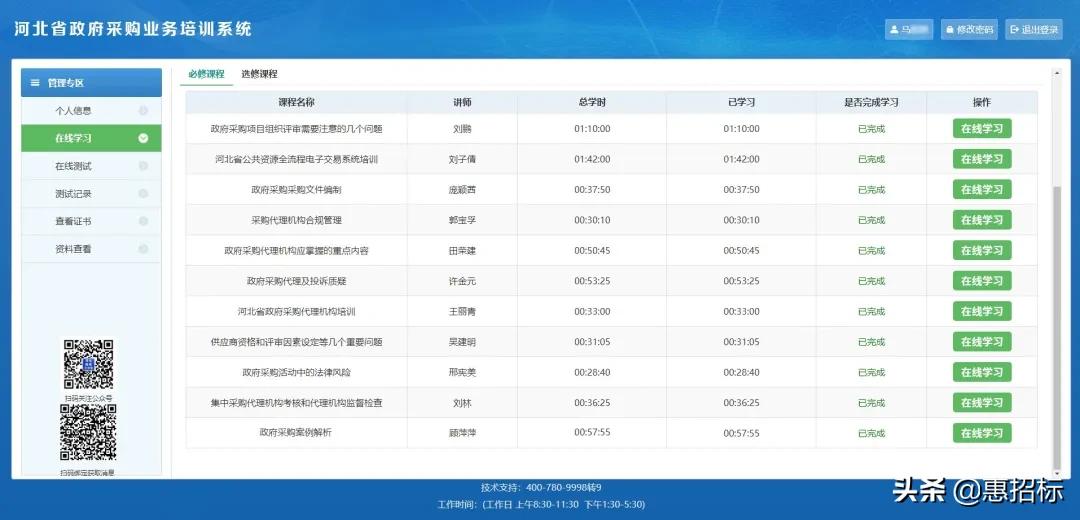This screenshot has width=1080, height=520.
Task: Click 工作时间 line in footer
Action: (x=541, y=504)
